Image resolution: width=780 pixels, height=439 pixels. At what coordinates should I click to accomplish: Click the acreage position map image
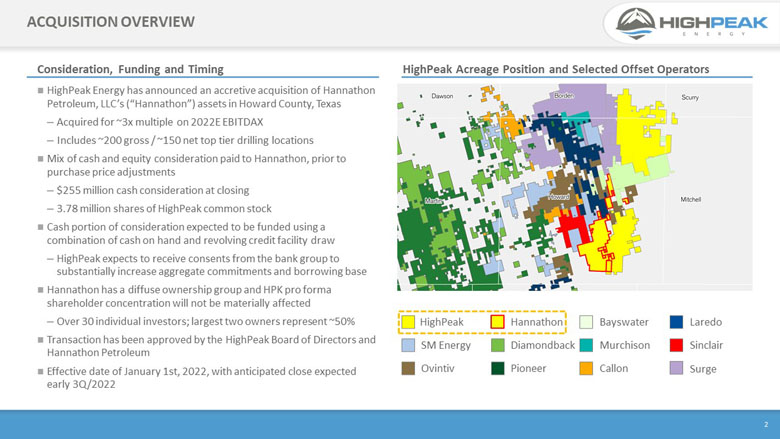[x=575, y=187]
